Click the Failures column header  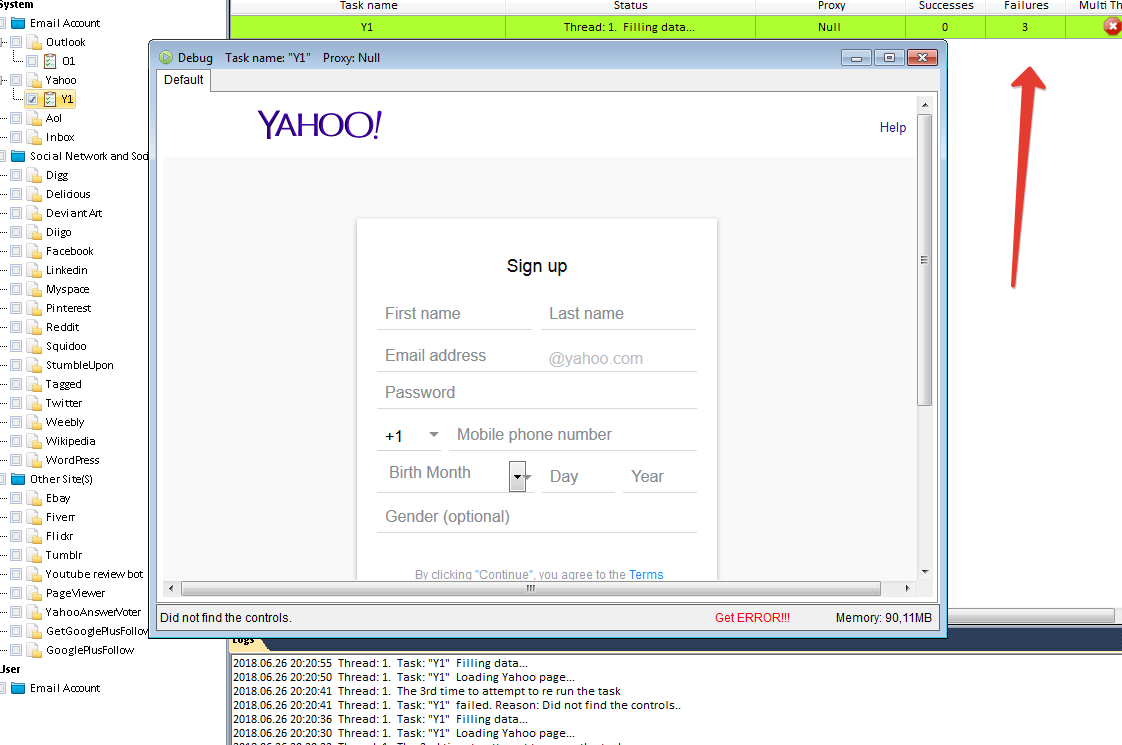(1027, 6)
